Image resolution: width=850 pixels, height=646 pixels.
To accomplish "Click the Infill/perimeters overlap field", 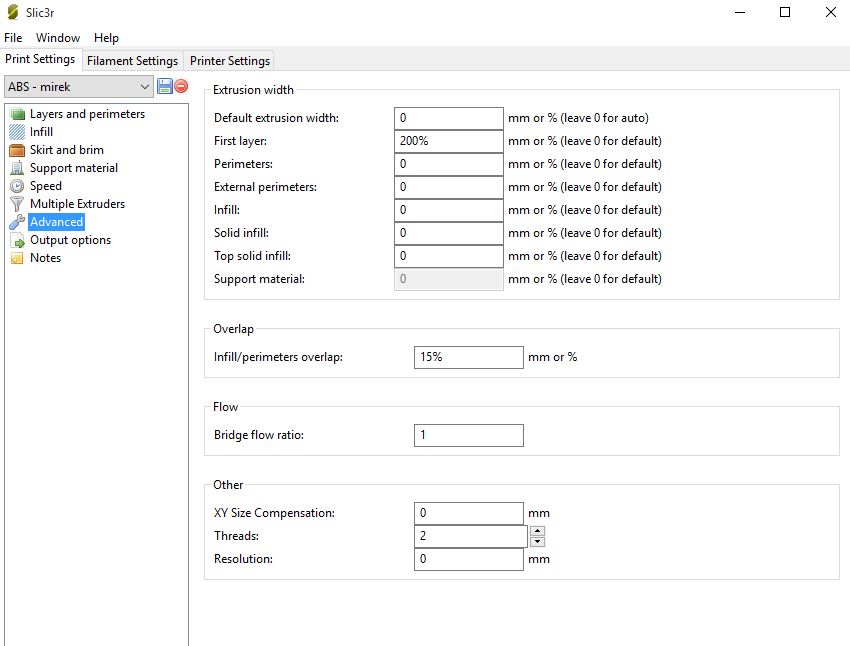I will tap(468, 357).
